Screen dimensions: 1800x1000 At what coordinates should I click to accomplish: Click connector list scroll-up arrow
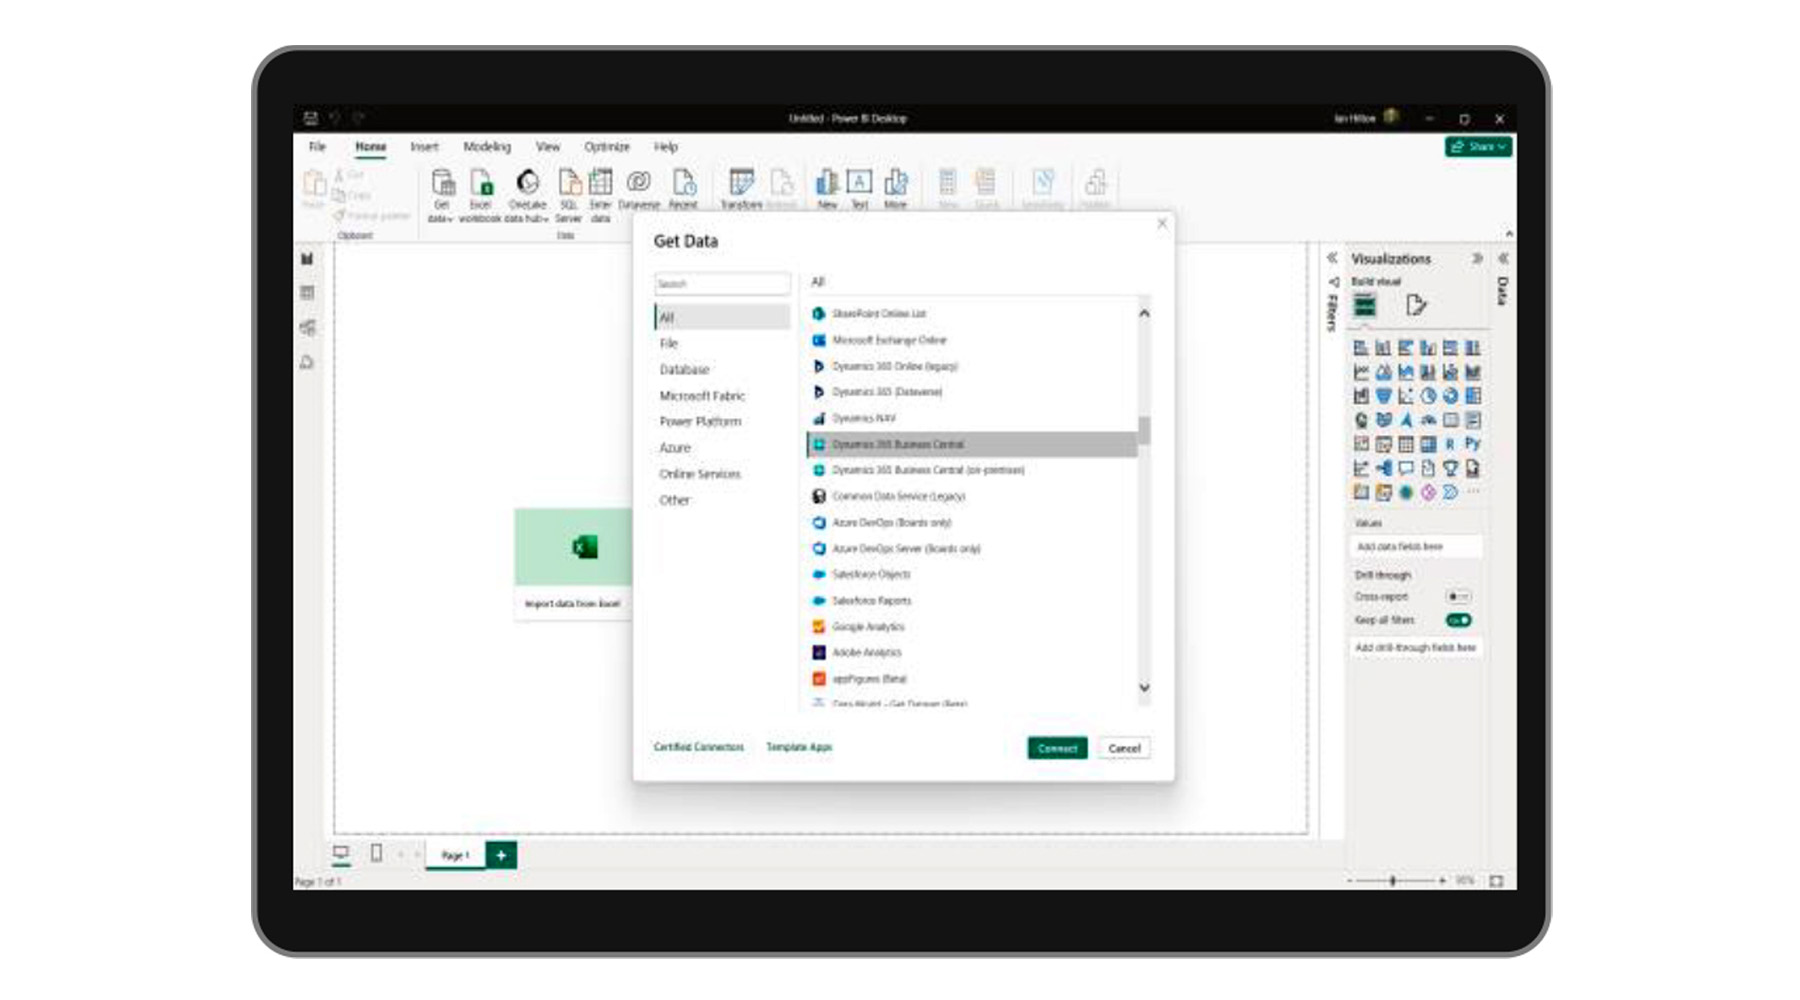[1144, 314]
